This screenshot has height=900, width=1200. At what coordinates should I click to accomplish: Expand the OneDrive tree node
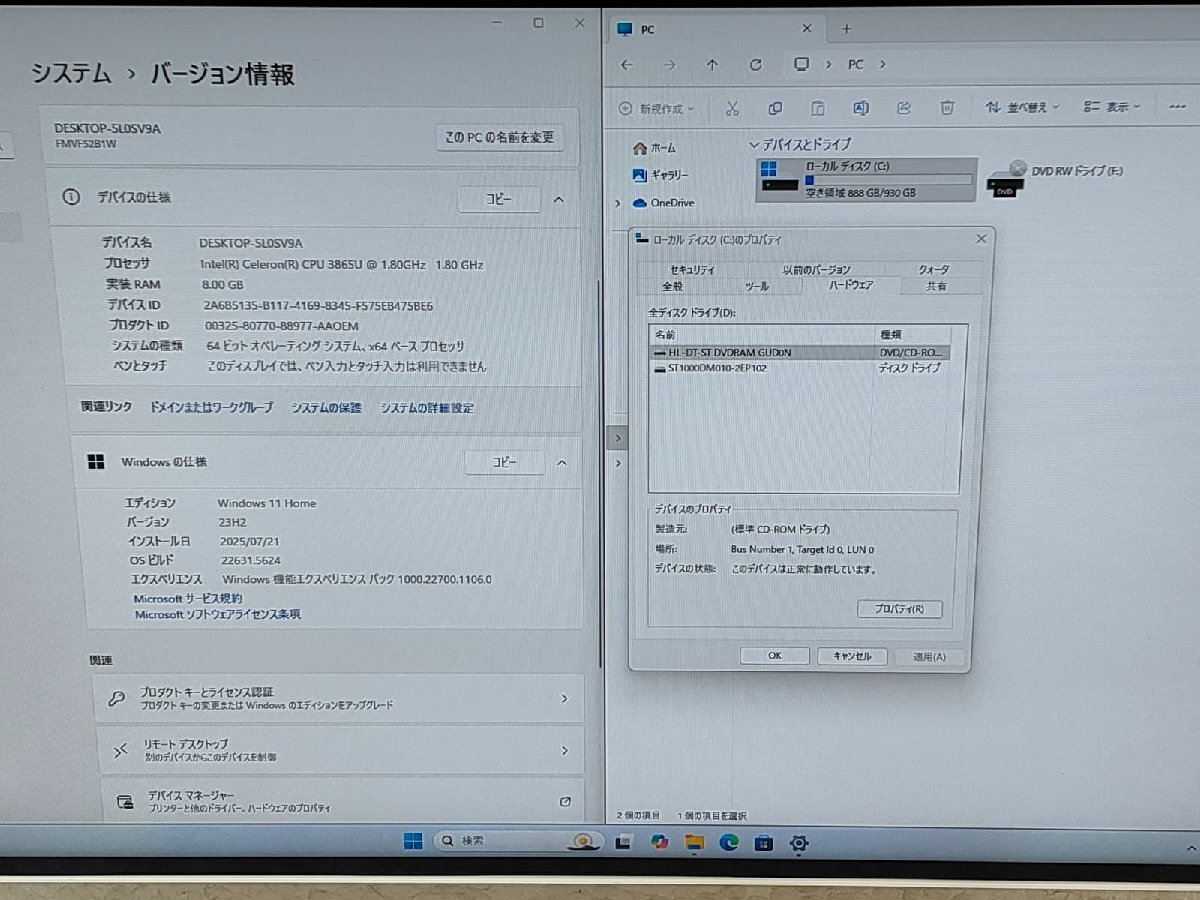(x=619, y=203)
